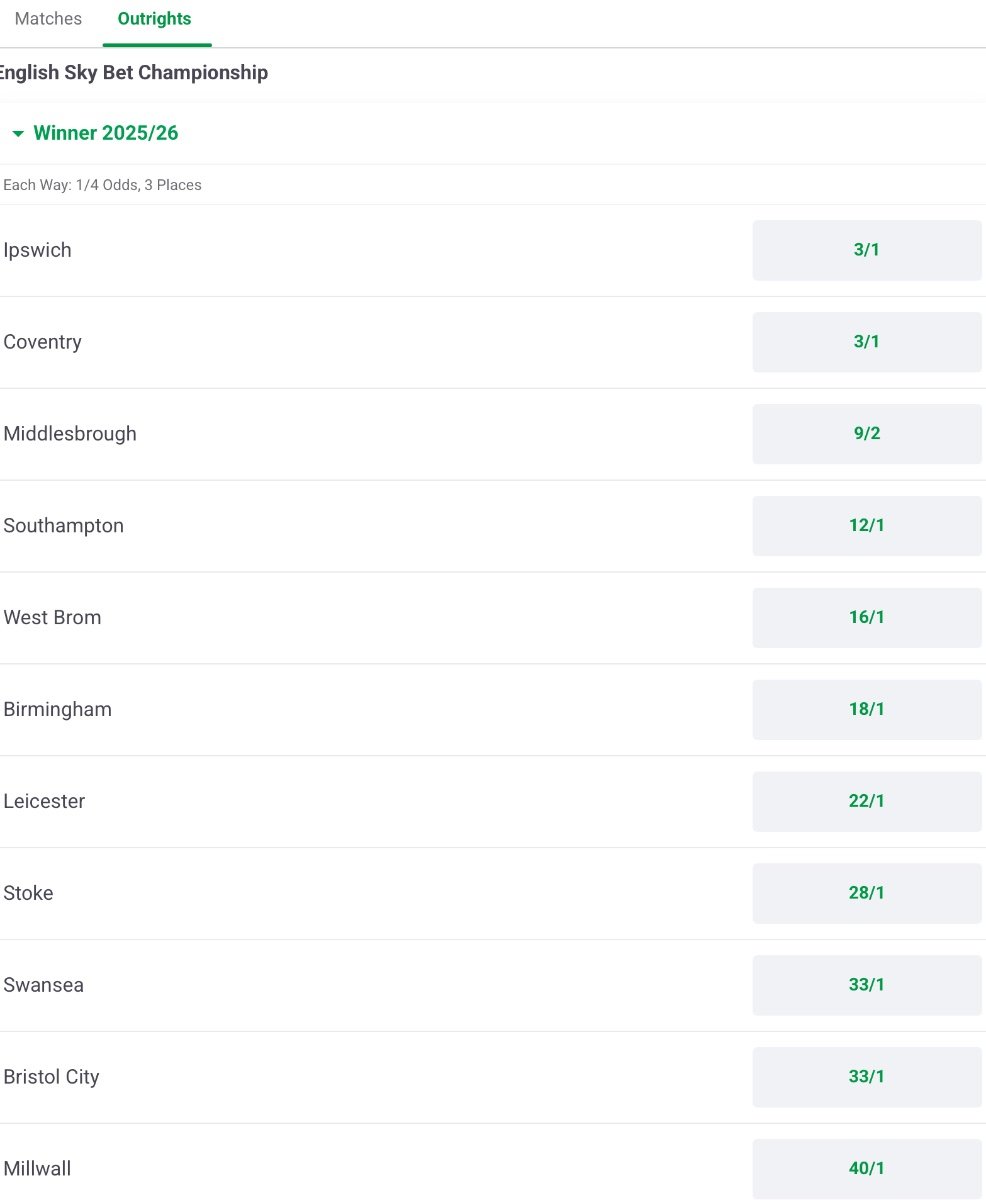The image size is (986, 1200).
Task: Click Birmingham 18/1 odds button
Action: tap(866, 710)
